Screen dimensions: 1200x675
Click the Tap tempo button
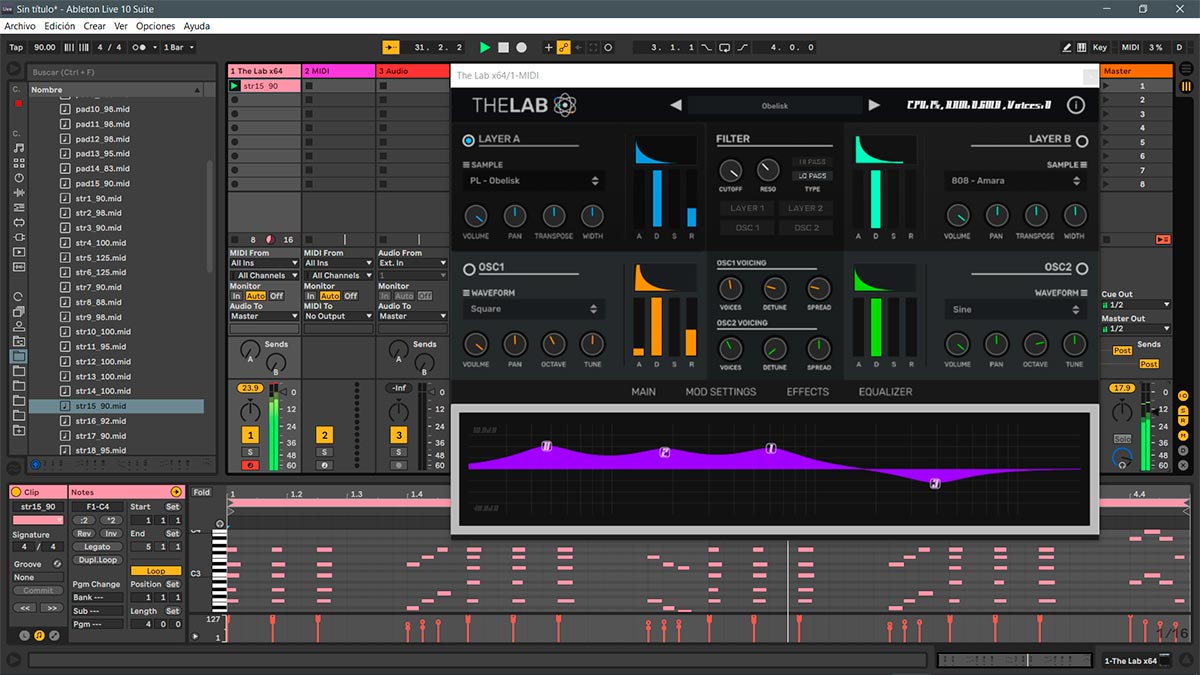tap(16, 47)
